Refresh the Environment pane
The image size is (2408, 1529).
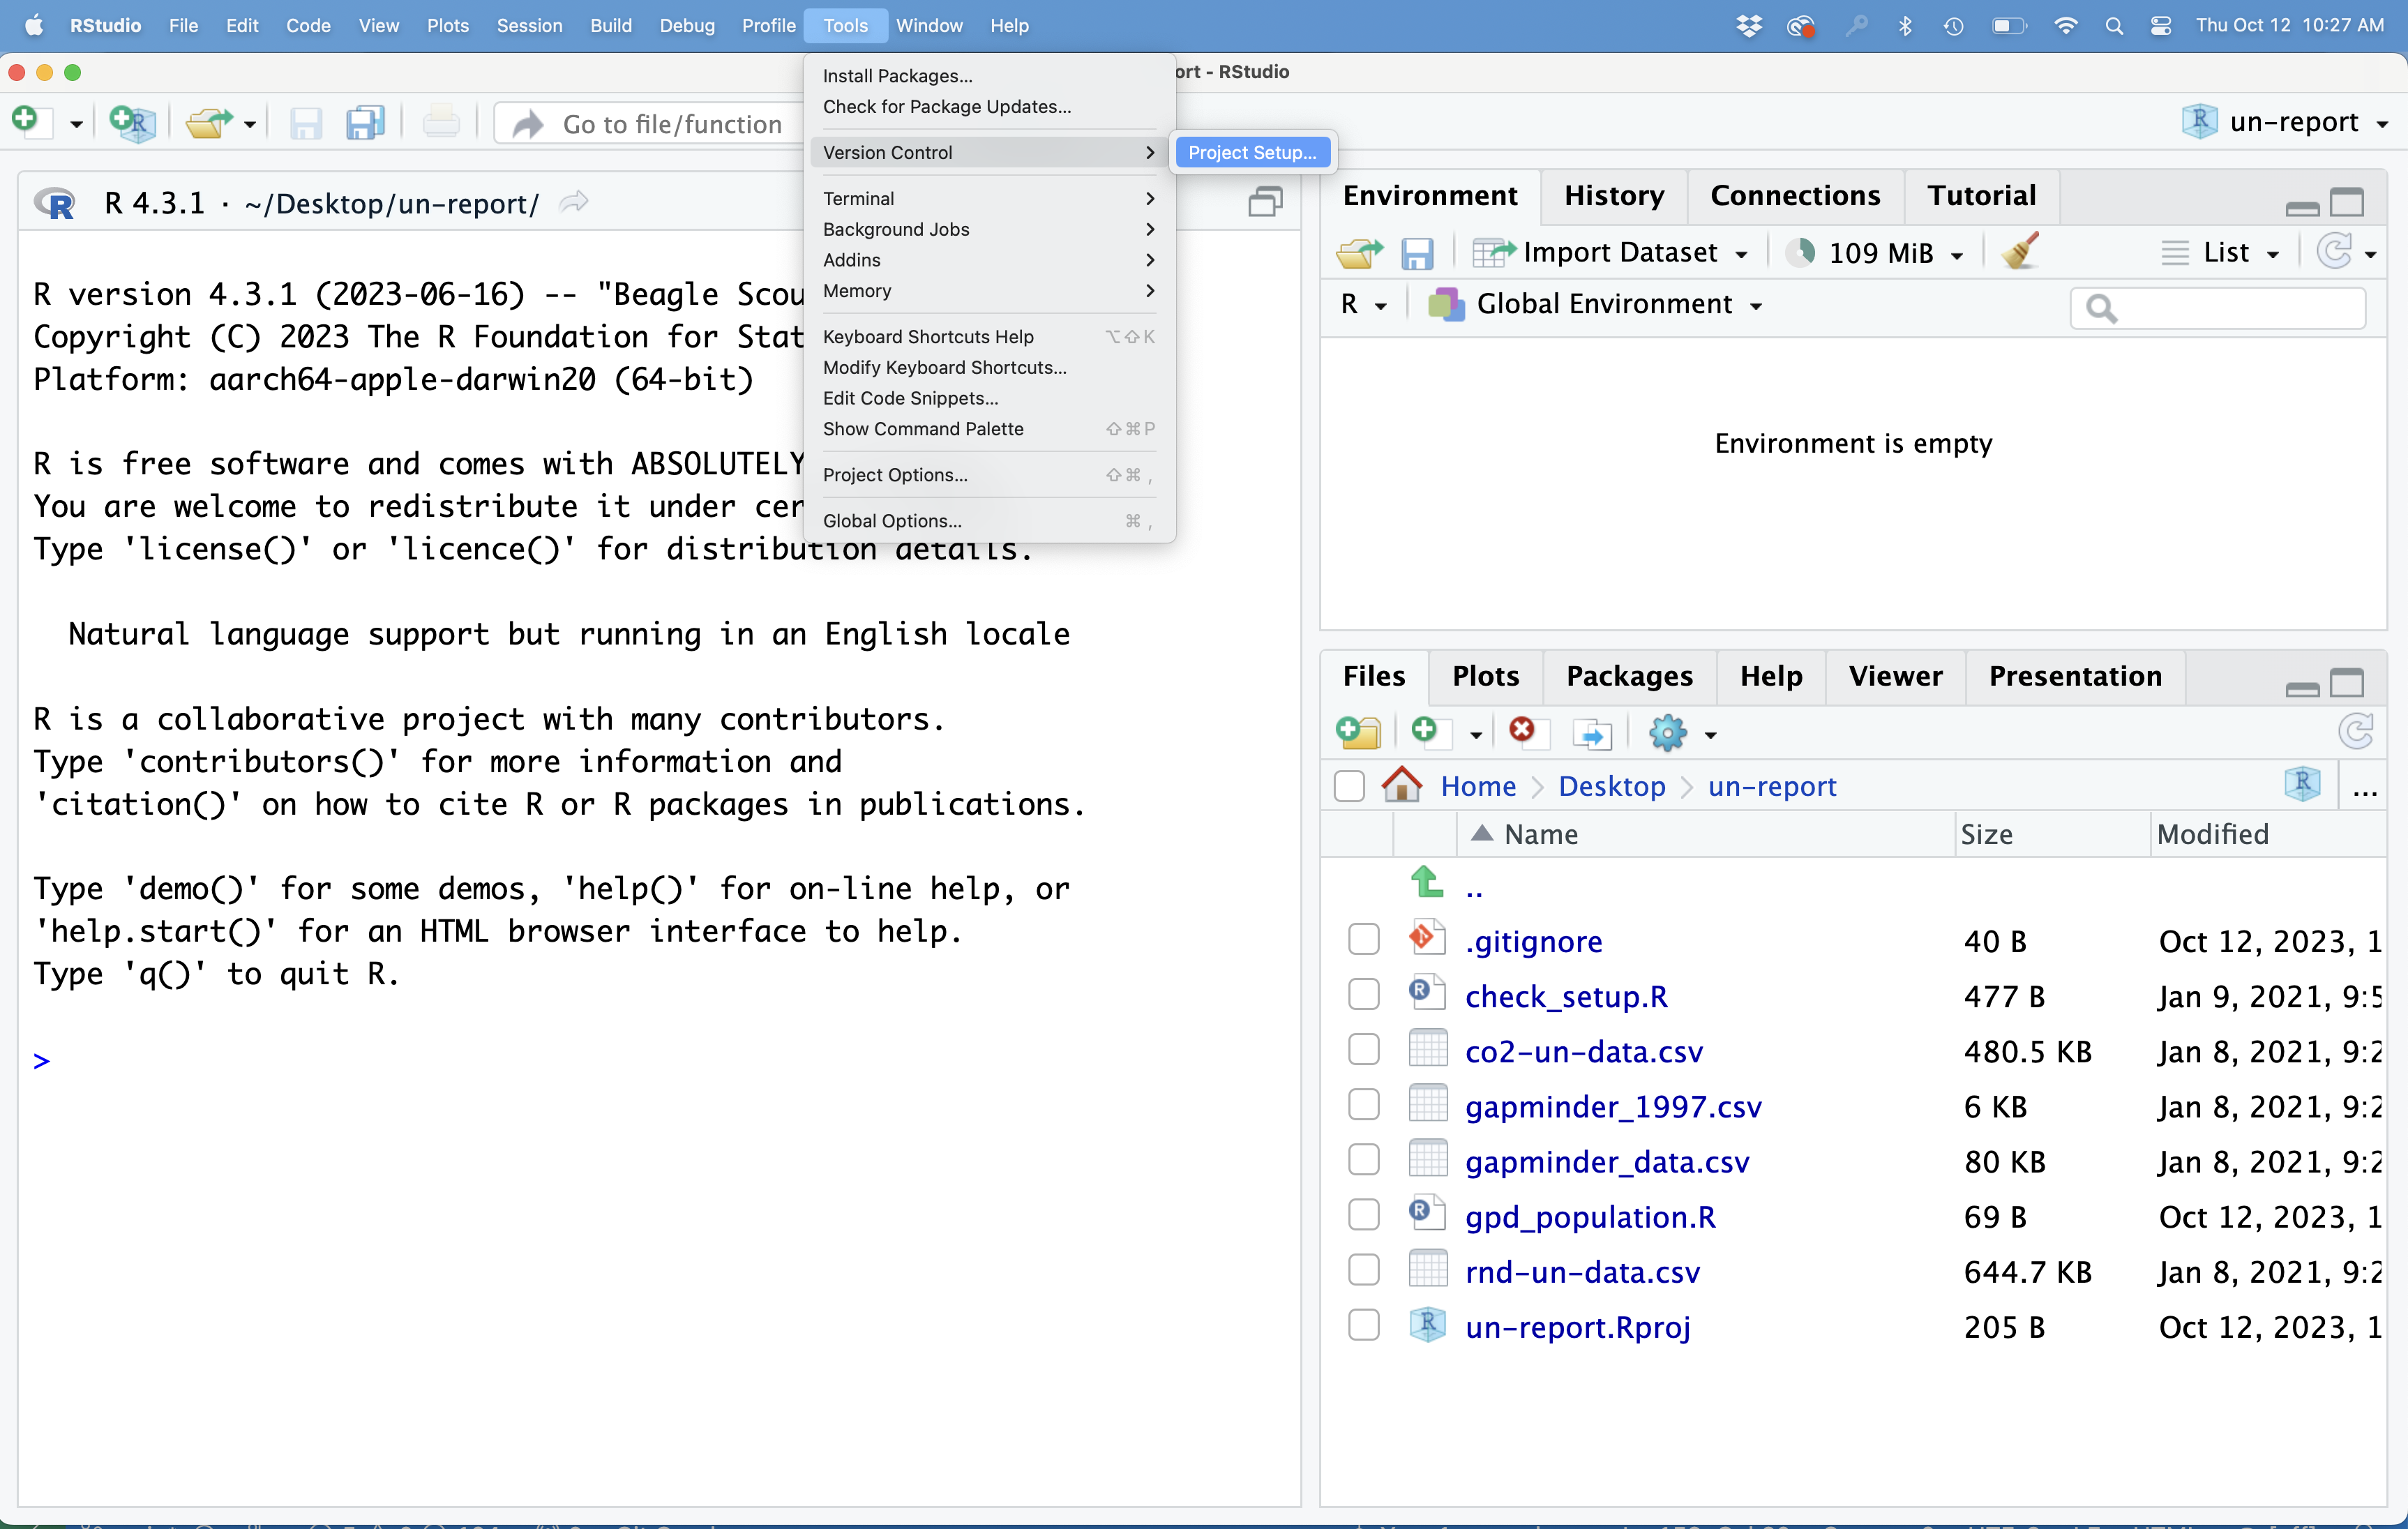tap(2334, 251)
